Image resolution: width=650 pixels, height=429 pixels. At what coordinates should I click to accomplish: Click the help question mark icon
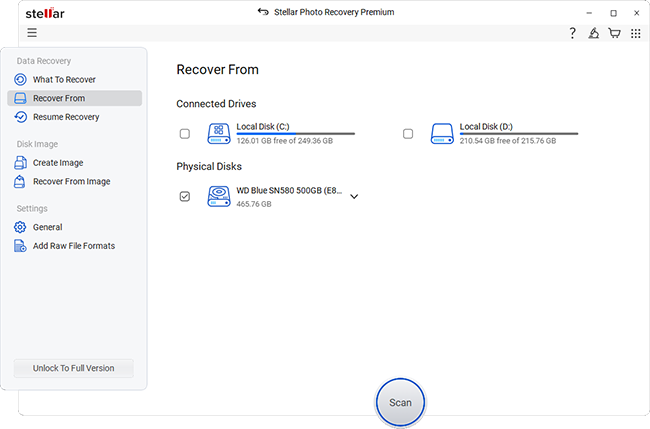[572, 33]
